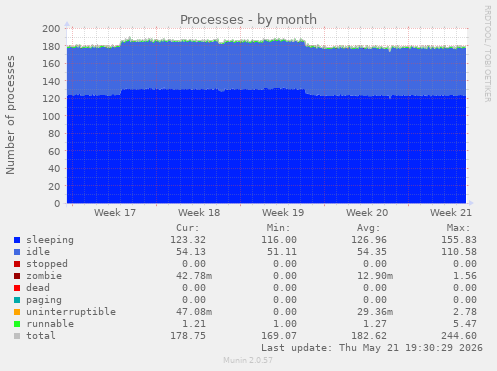Click zombie maximum value 1.56
The width and height of the screenshot is (497, 371).
pos(465,276)
